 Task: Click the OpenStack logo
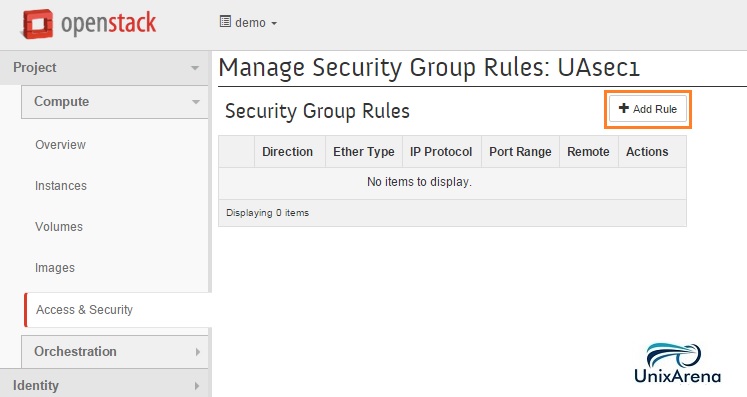[x=89, y=24]
